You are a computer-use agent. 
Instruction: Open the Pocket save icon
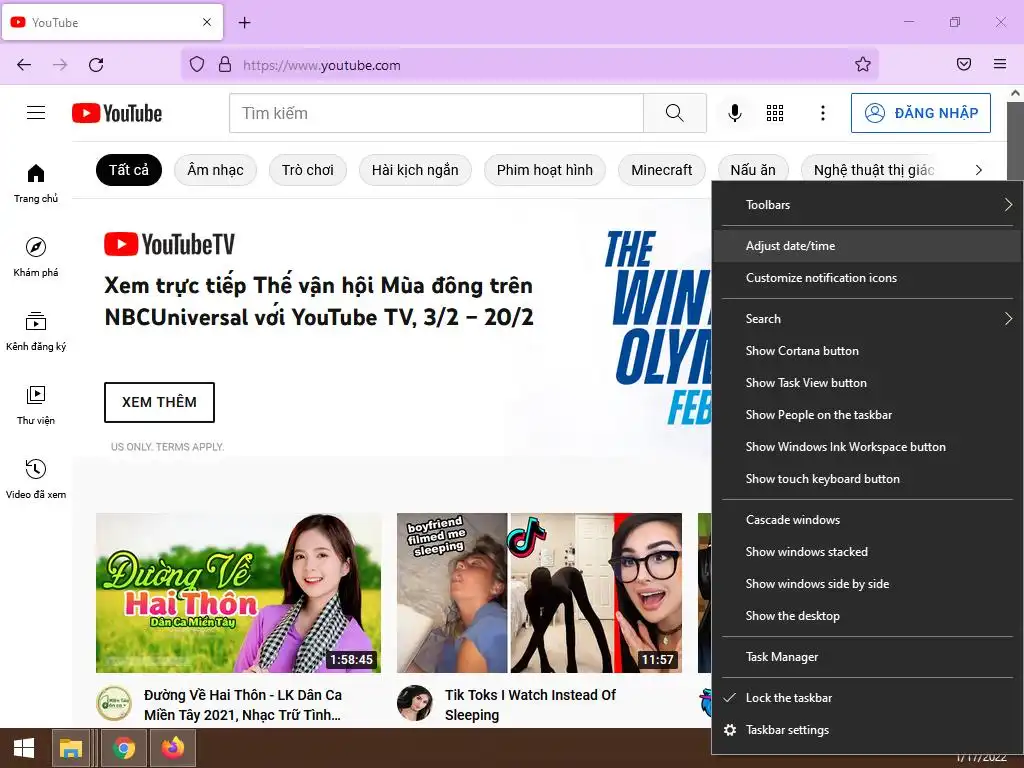pyautogui.click(x=963, y=64)
